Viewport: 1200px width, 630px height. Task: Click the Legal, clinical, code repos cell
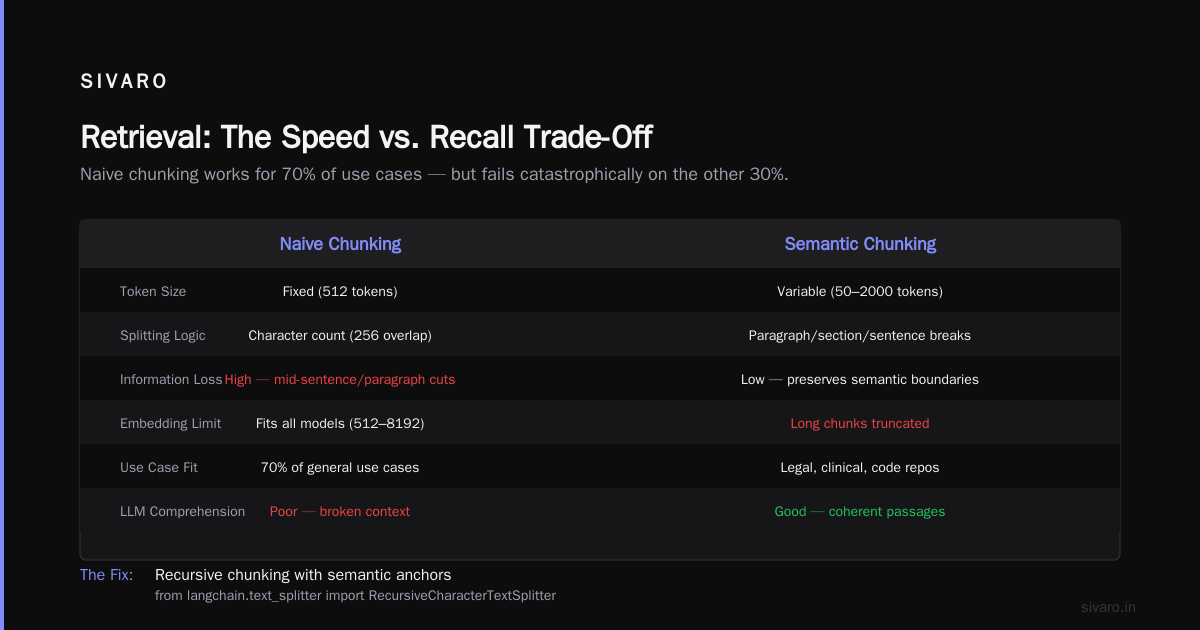860,468
